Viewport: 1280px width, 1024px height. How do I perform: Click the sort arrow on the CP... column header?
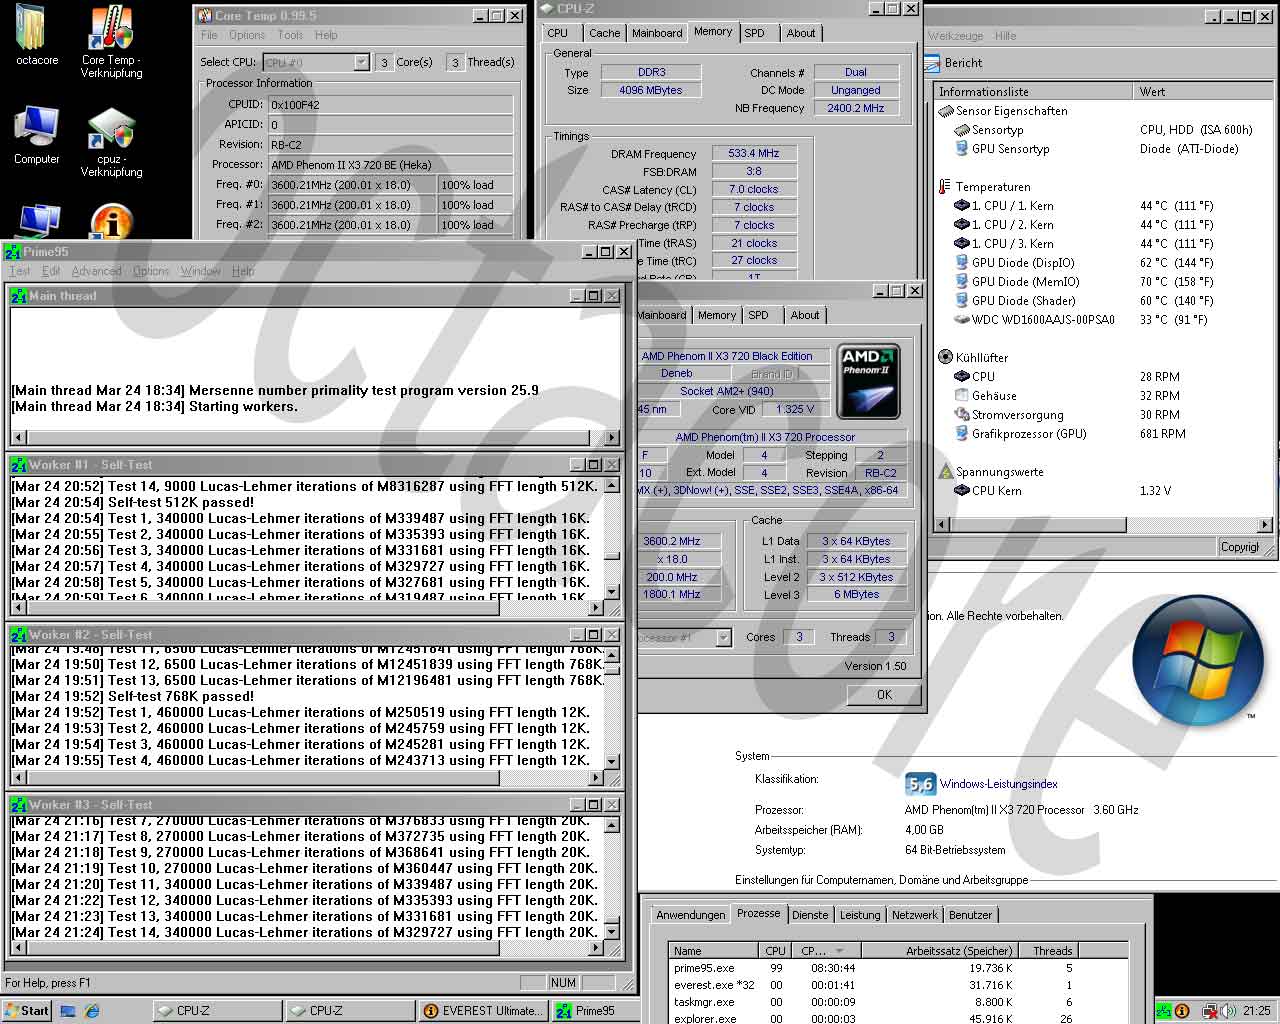click(839, 951)
